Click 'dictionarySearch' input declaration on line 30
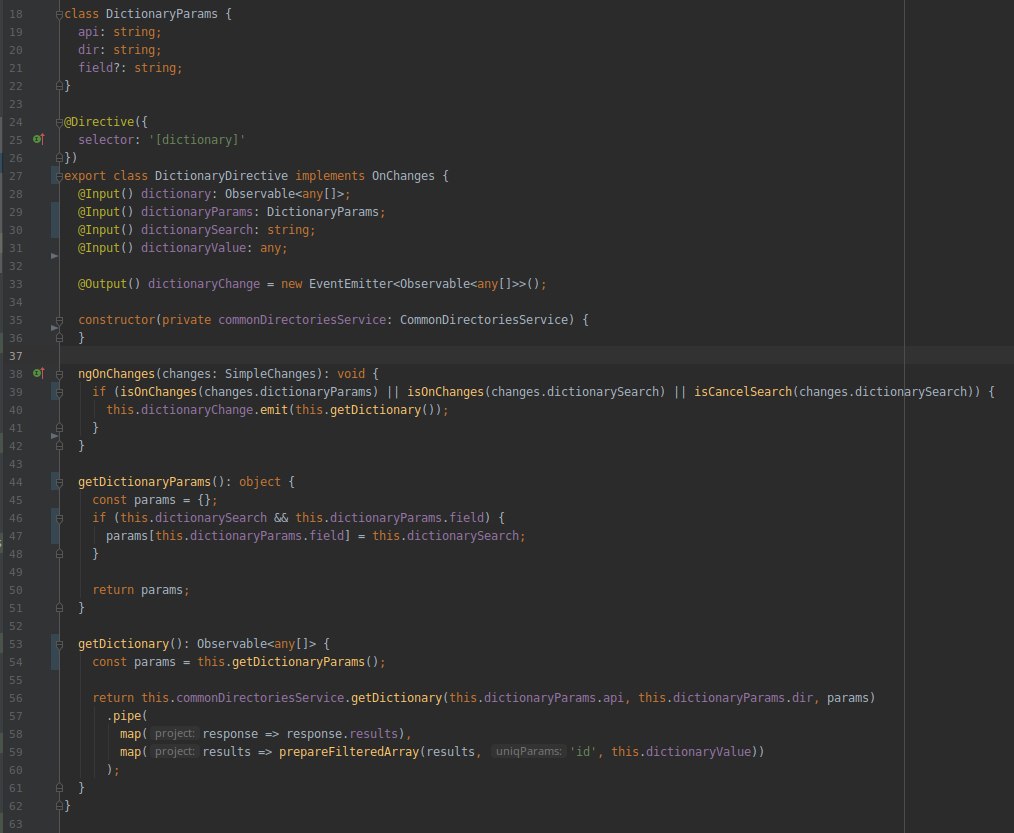1014x833 pixels. pyautogui.click(x=197, y=230)
